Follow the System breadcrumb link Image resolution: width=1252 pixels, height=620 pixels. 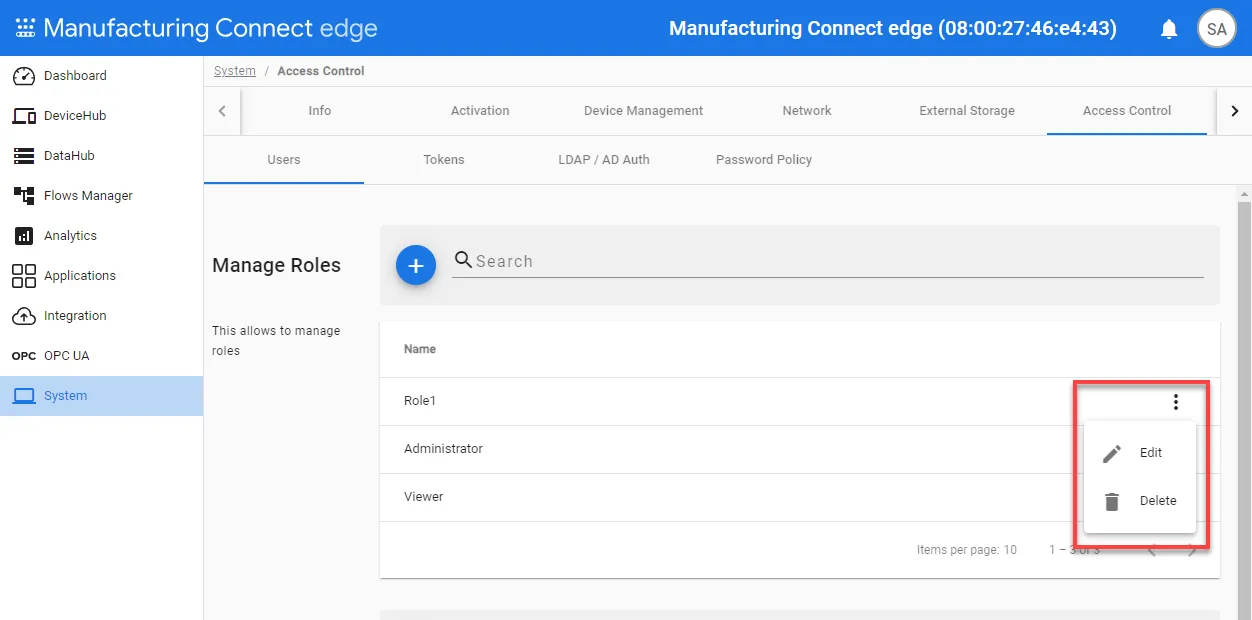(235, 71)
